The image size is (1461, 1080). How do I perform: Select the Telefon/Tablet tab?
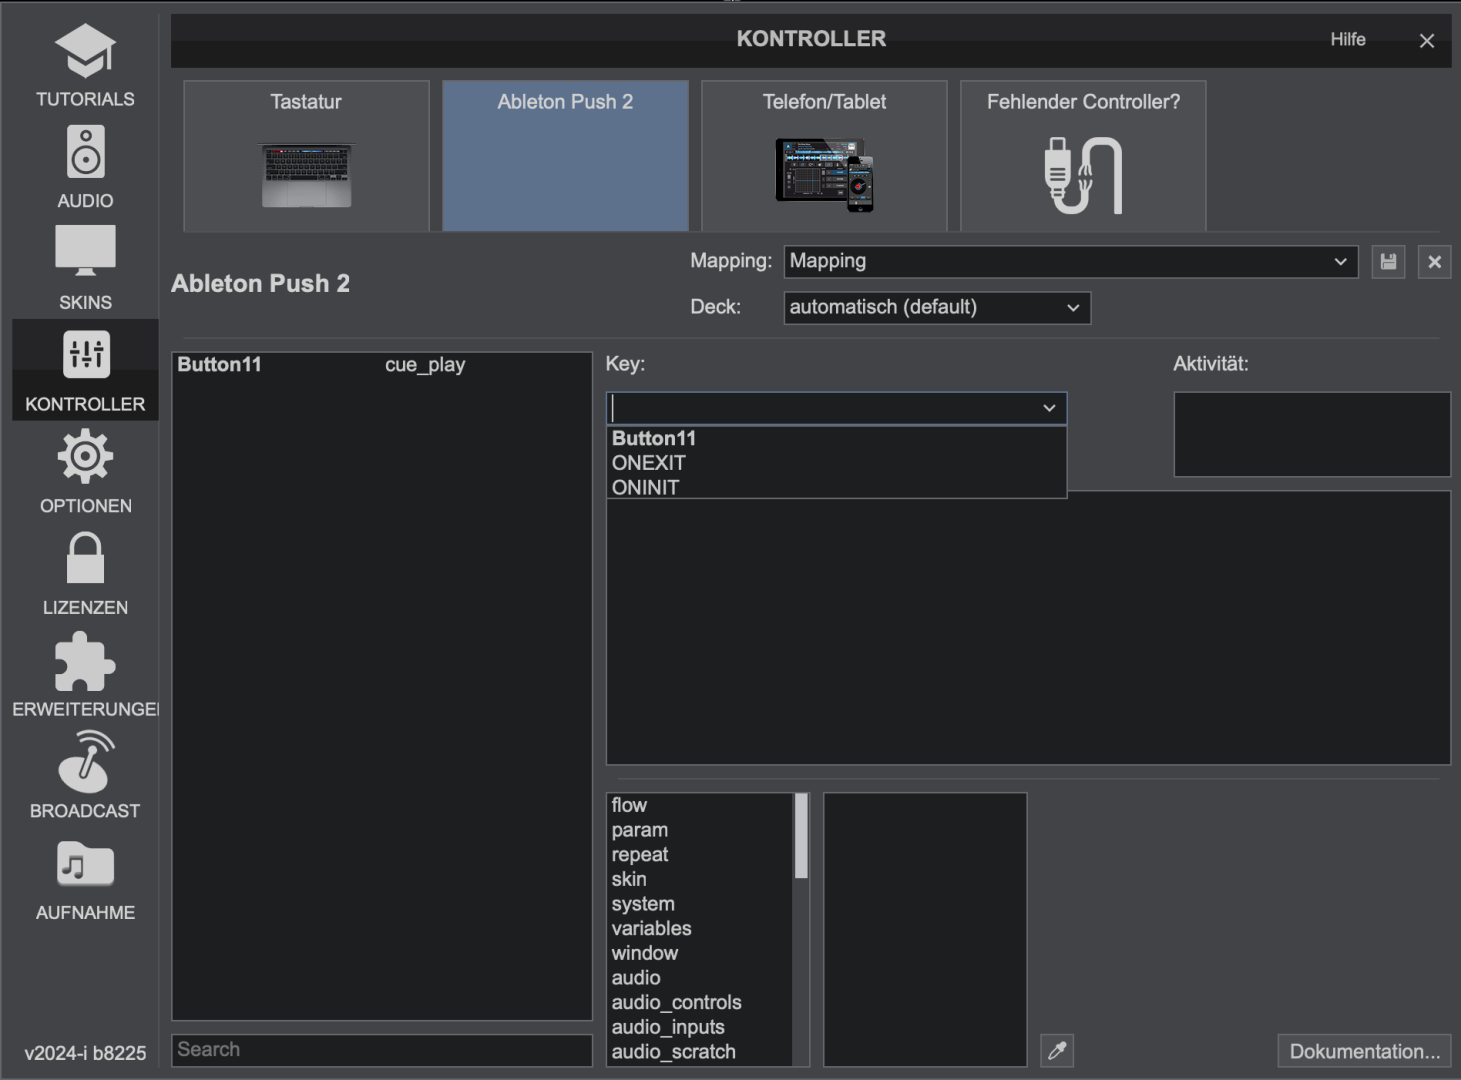(x=824, y=156)
